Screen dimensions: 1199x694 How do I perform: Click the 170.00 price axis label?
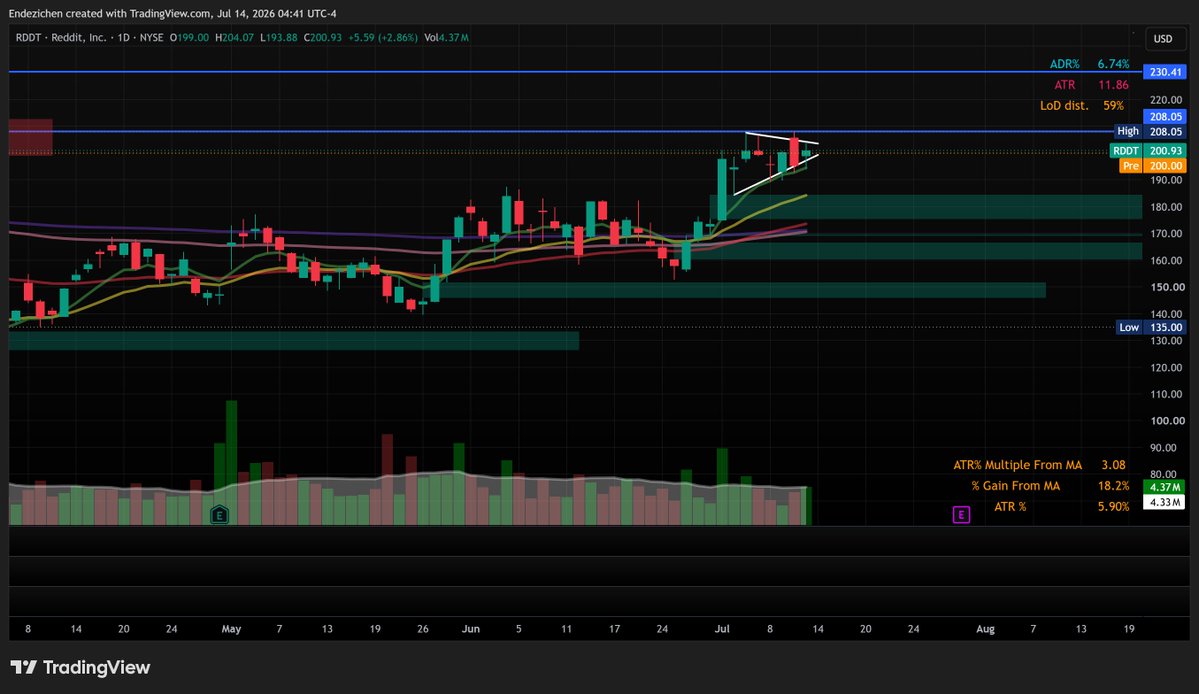point(1167,233)
